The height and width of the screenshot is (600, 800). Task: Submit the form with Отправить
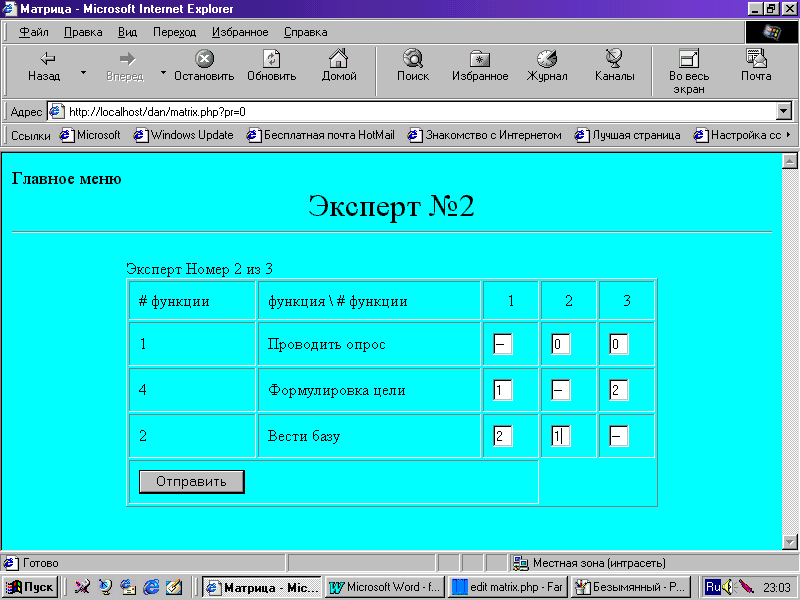click(192, 482)
